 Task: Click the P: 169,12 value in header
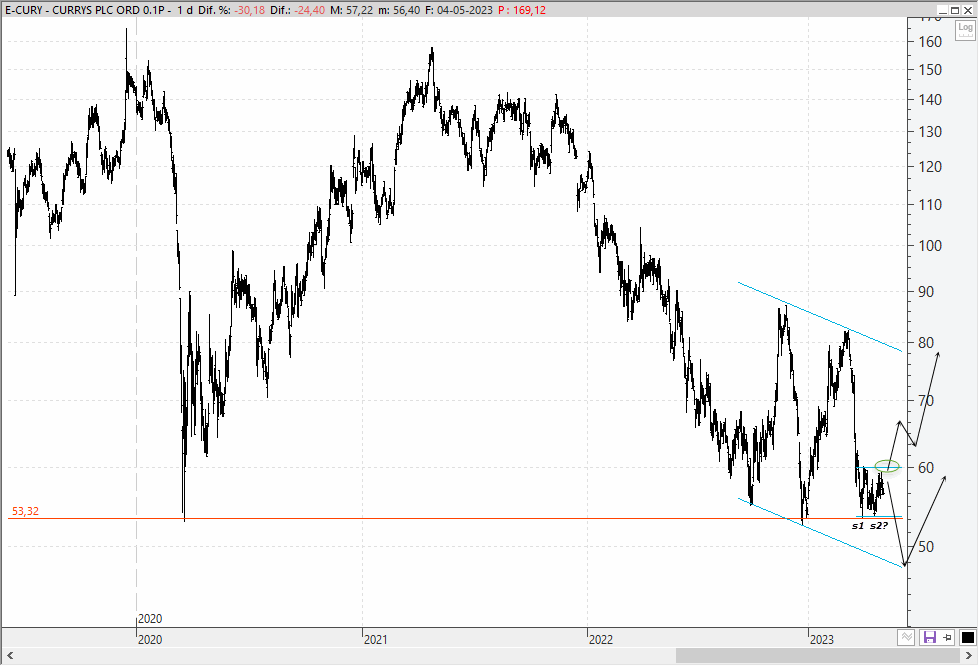click(x=522, y=10)
